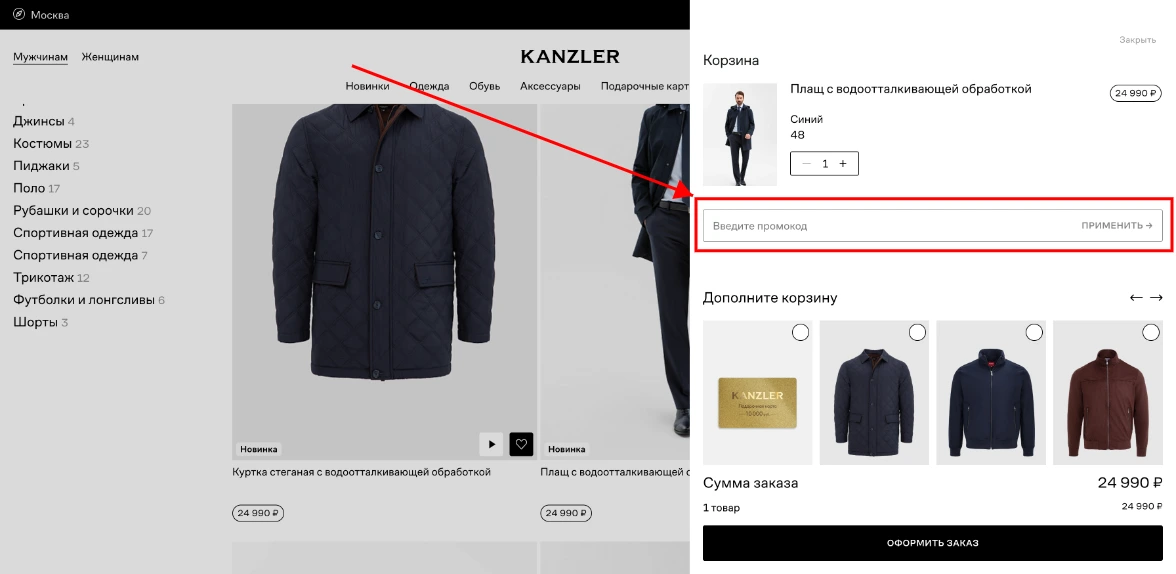Open the coat thumbnail in cart
Screen dimensions: 1176x574
coord(740,134)
